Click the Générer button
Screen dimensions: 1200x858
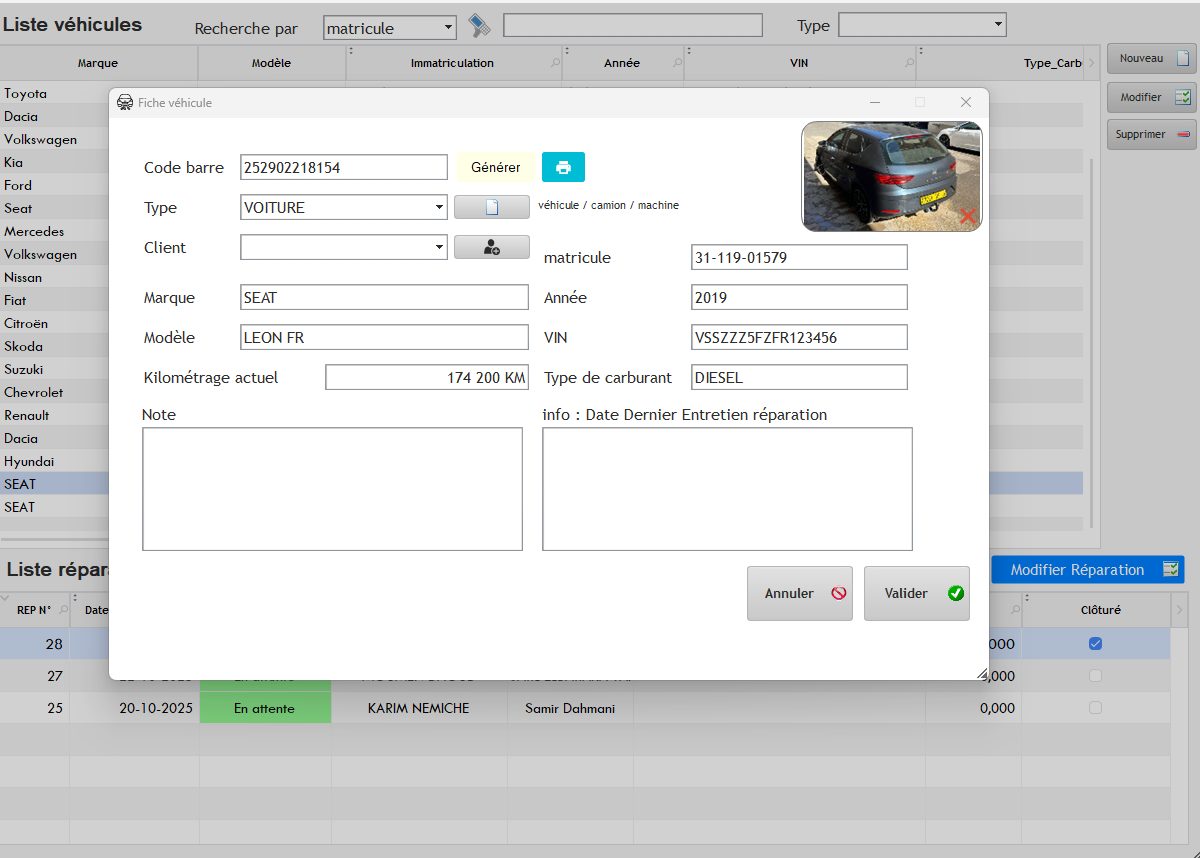[x=495, y=167]
